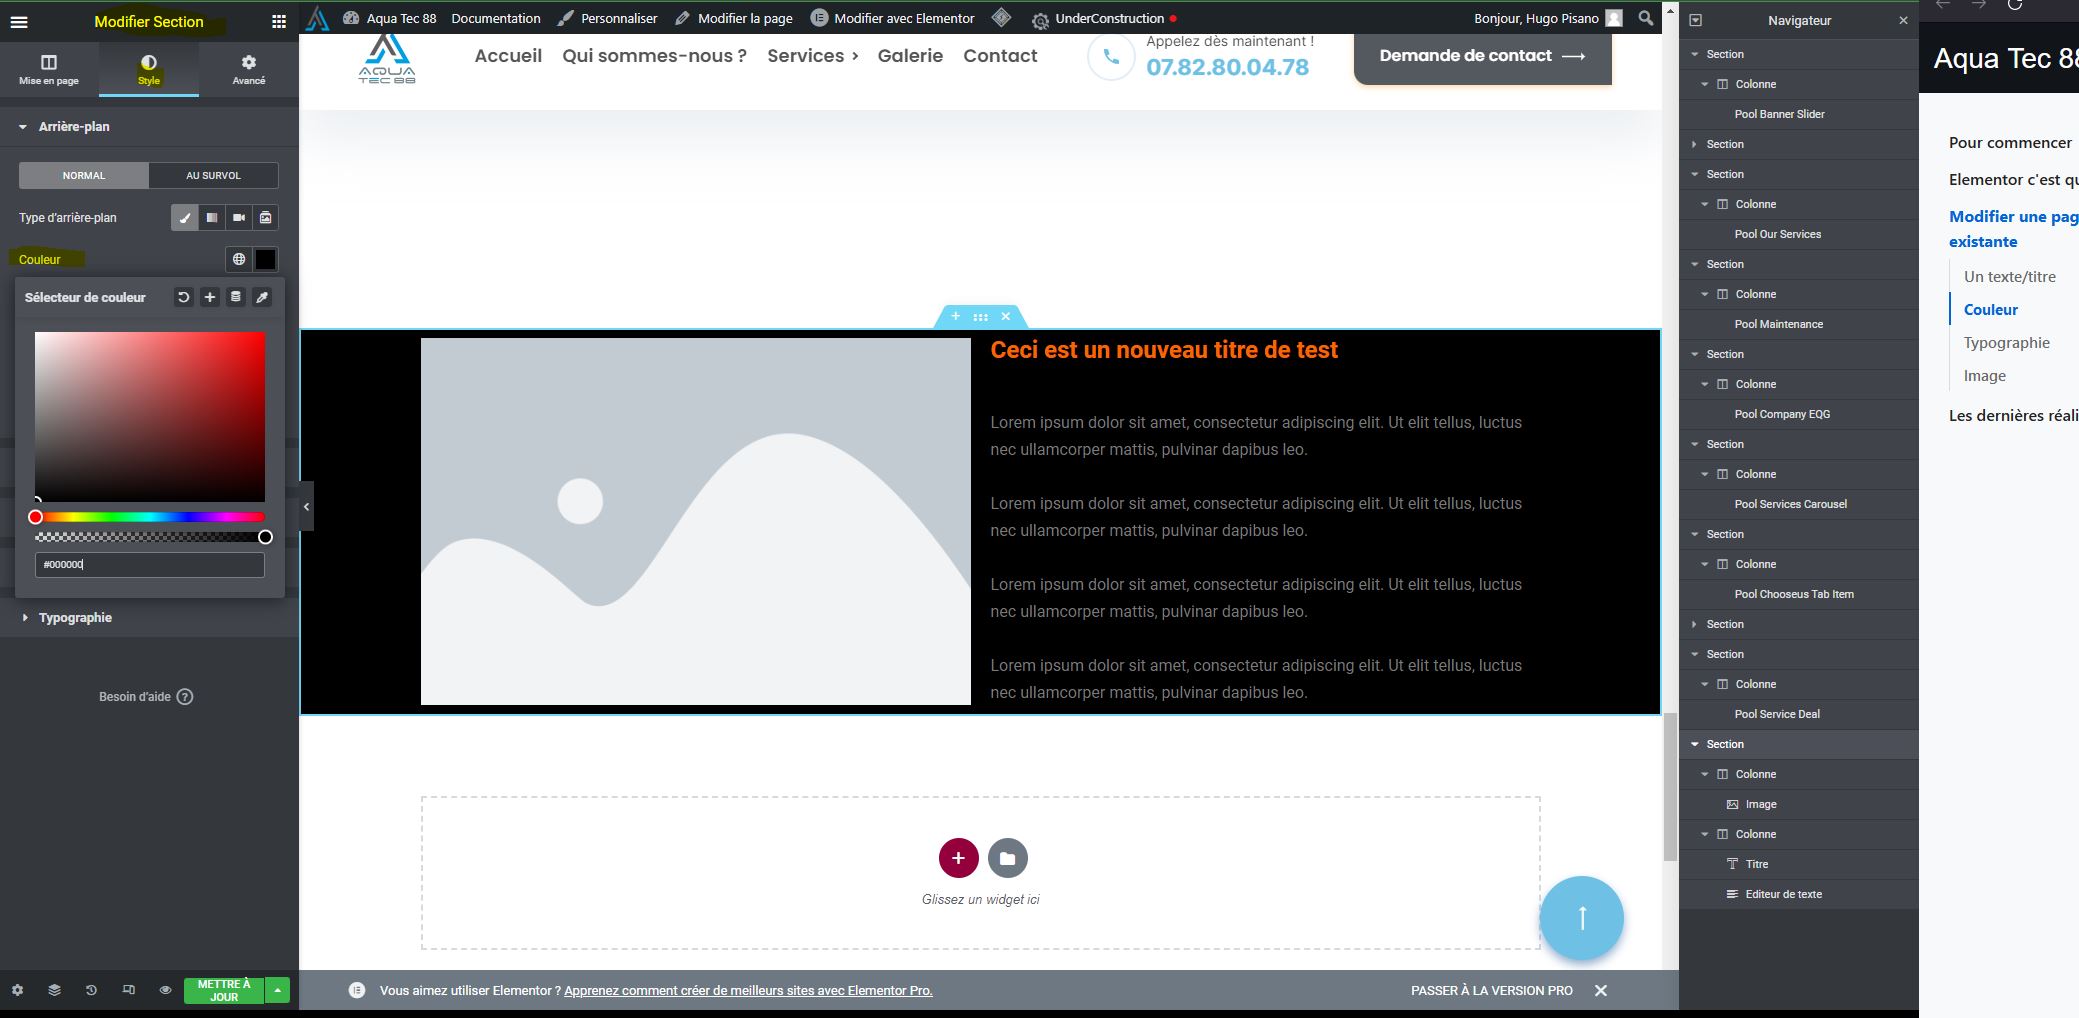Screen dimensions: 2079x1018
Task: Switch to the Avancé tab
Action: [248, 70]
